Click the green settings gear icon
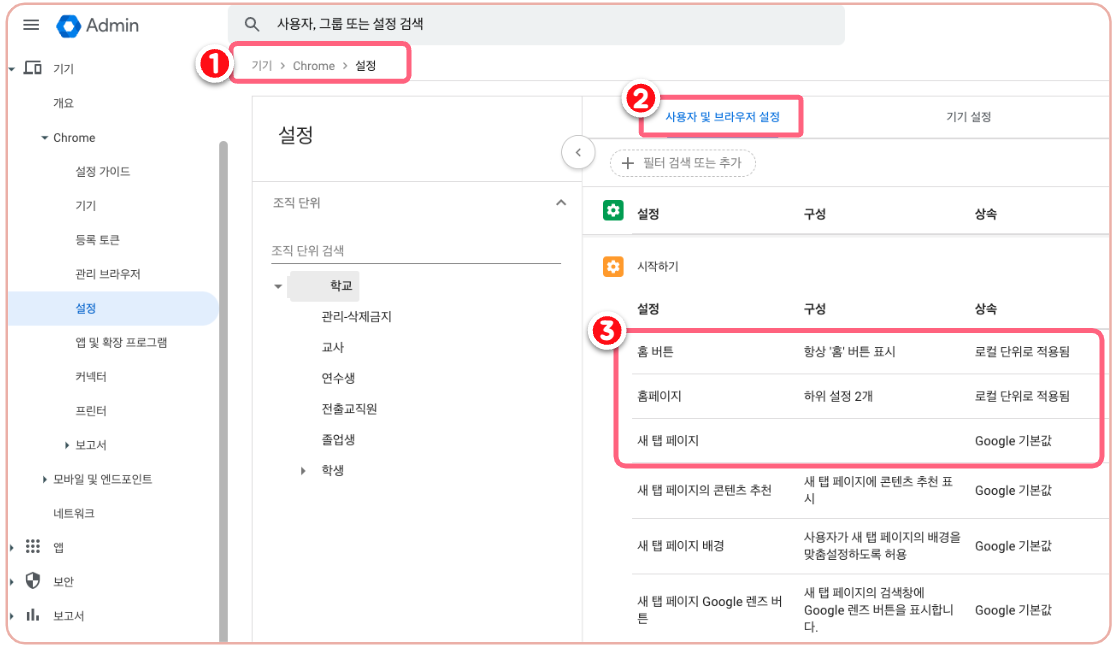 (613, 211)
